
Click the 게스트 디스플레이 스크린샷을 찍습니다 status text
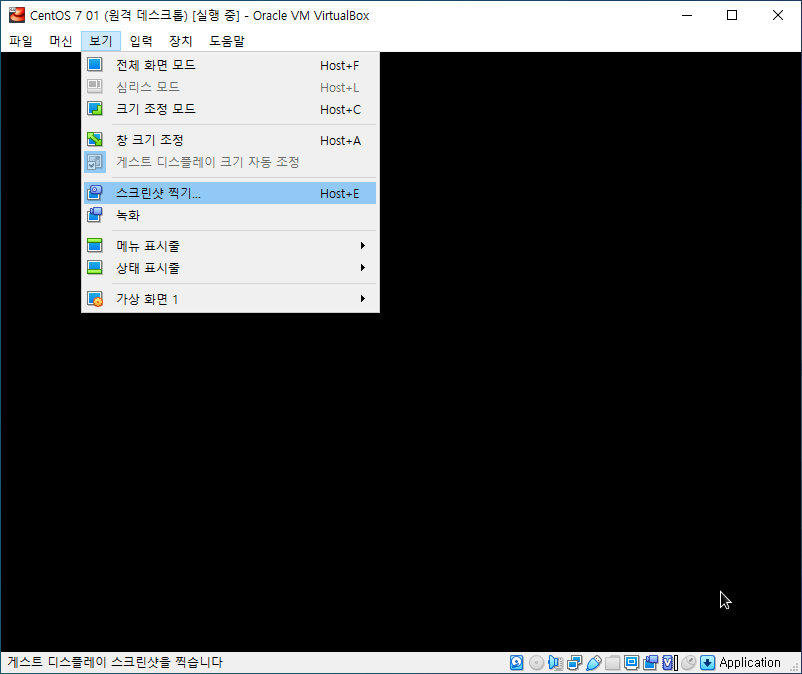(x=115, y=662)
